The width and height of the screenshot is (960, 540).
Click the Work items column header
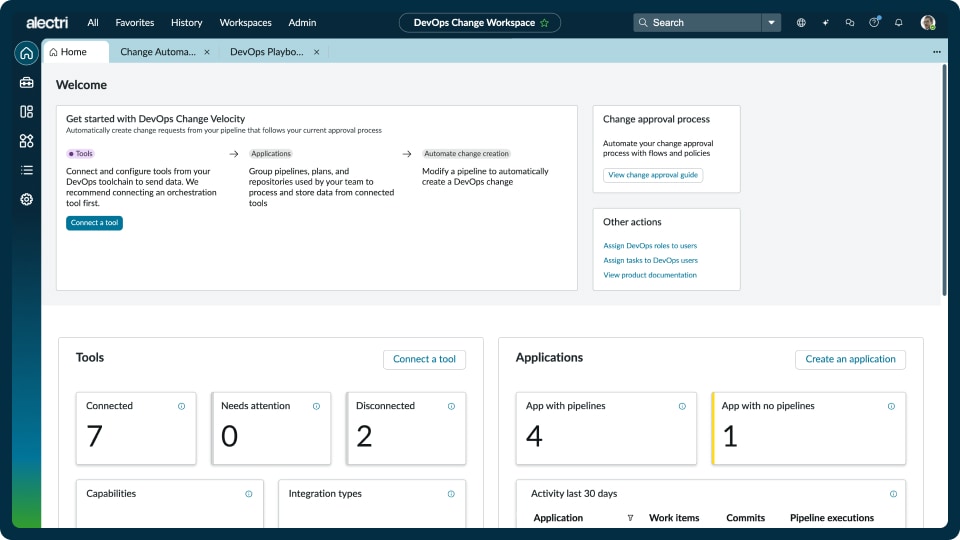coord(674,518)
